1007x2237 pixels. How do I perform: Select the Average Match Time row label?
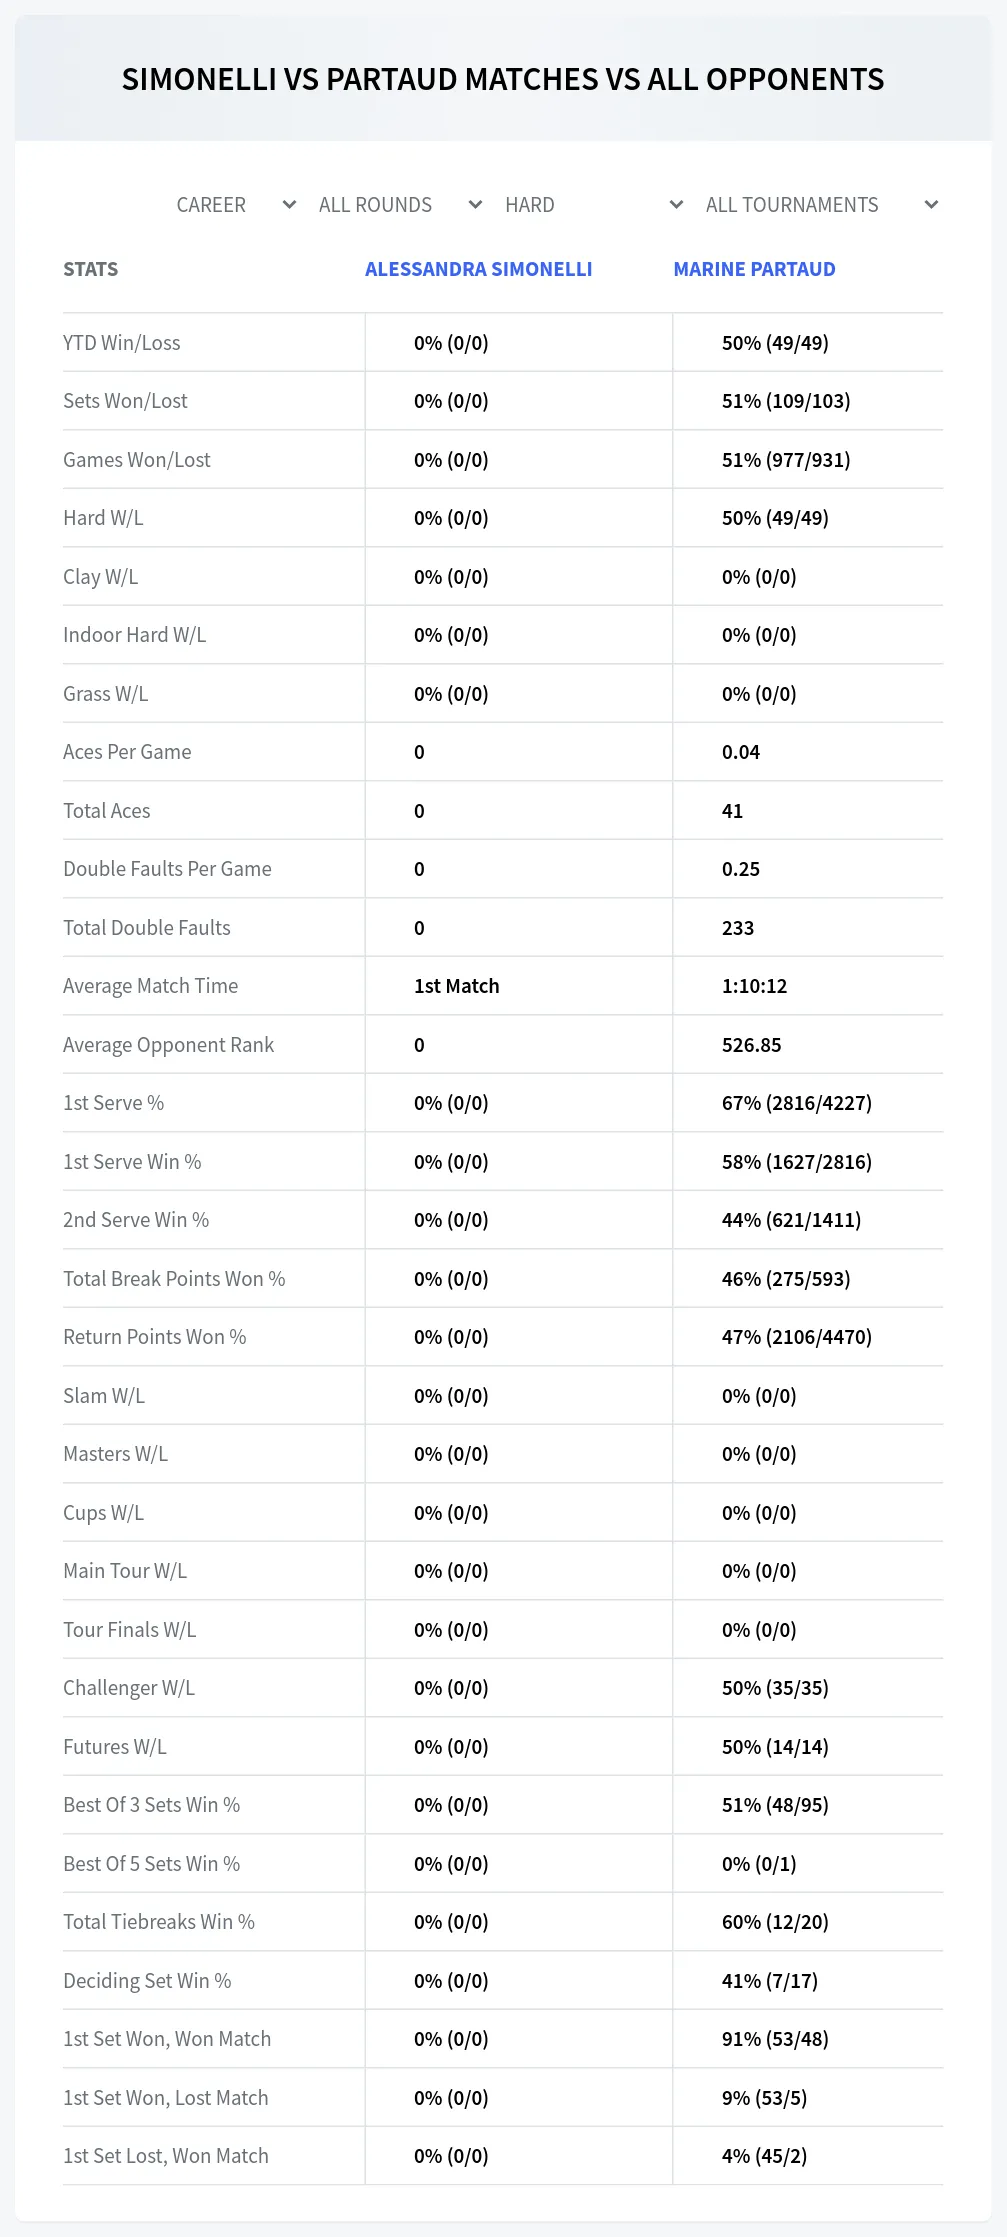point(150,986)
